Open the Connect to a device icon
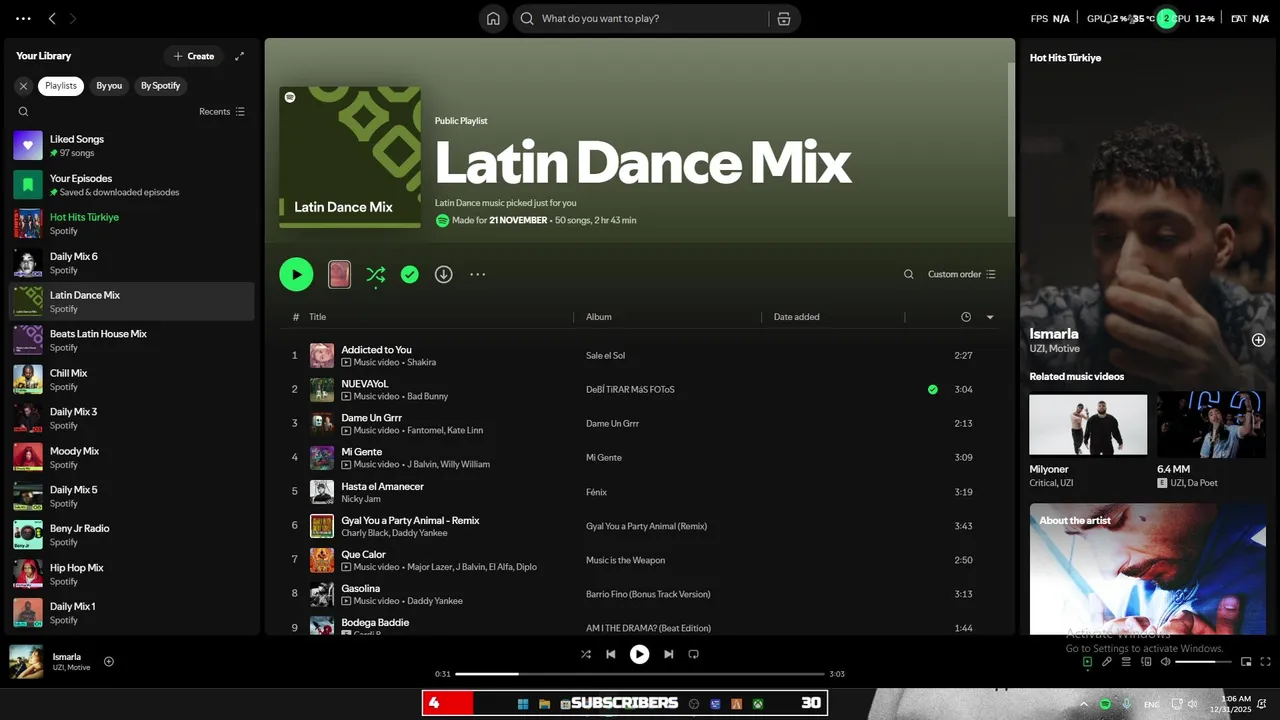 (x=1146, y=661)
